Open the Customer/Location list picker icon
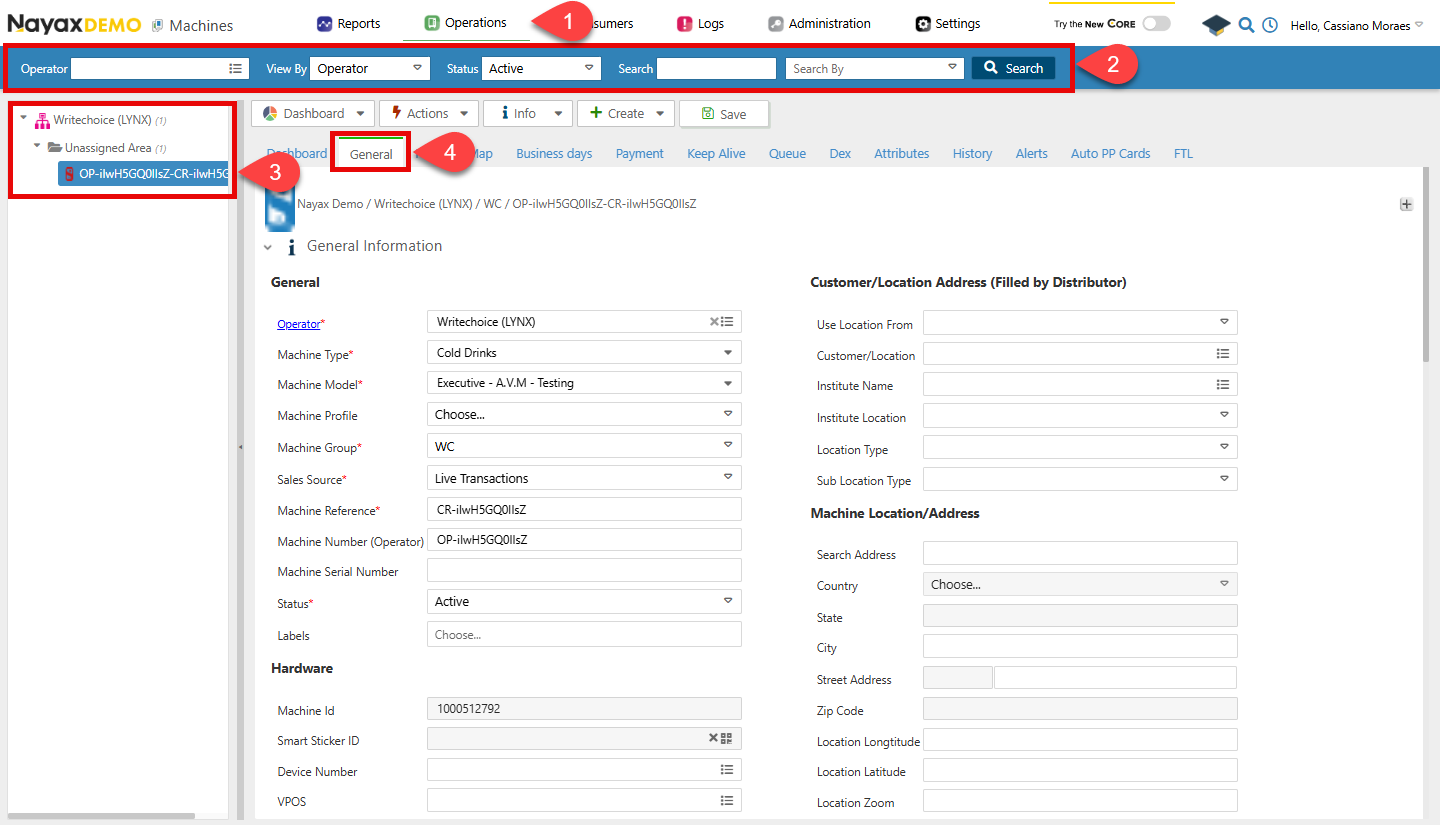 pyautogui.click(x=1223, y=353)
